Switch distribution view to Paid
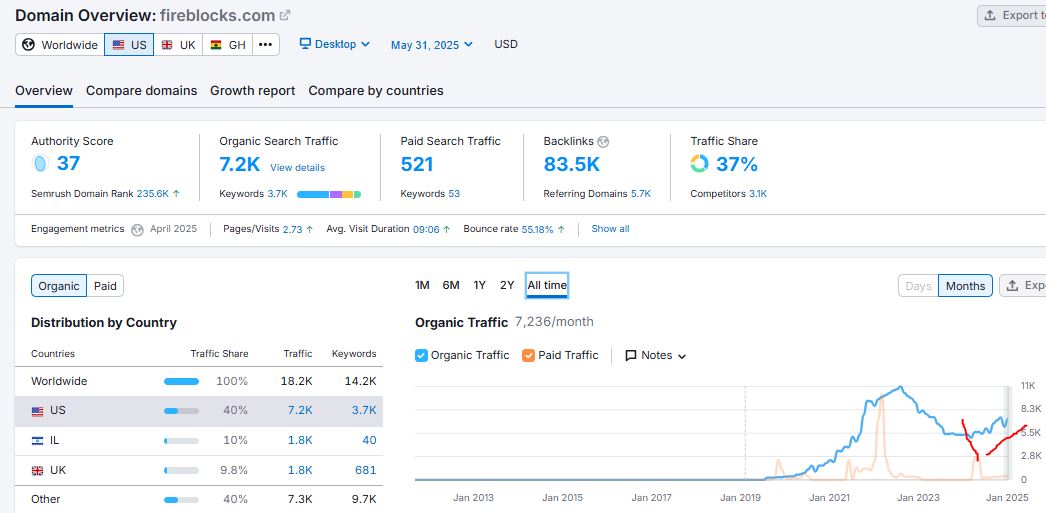1046x513 pixels. 105,286
